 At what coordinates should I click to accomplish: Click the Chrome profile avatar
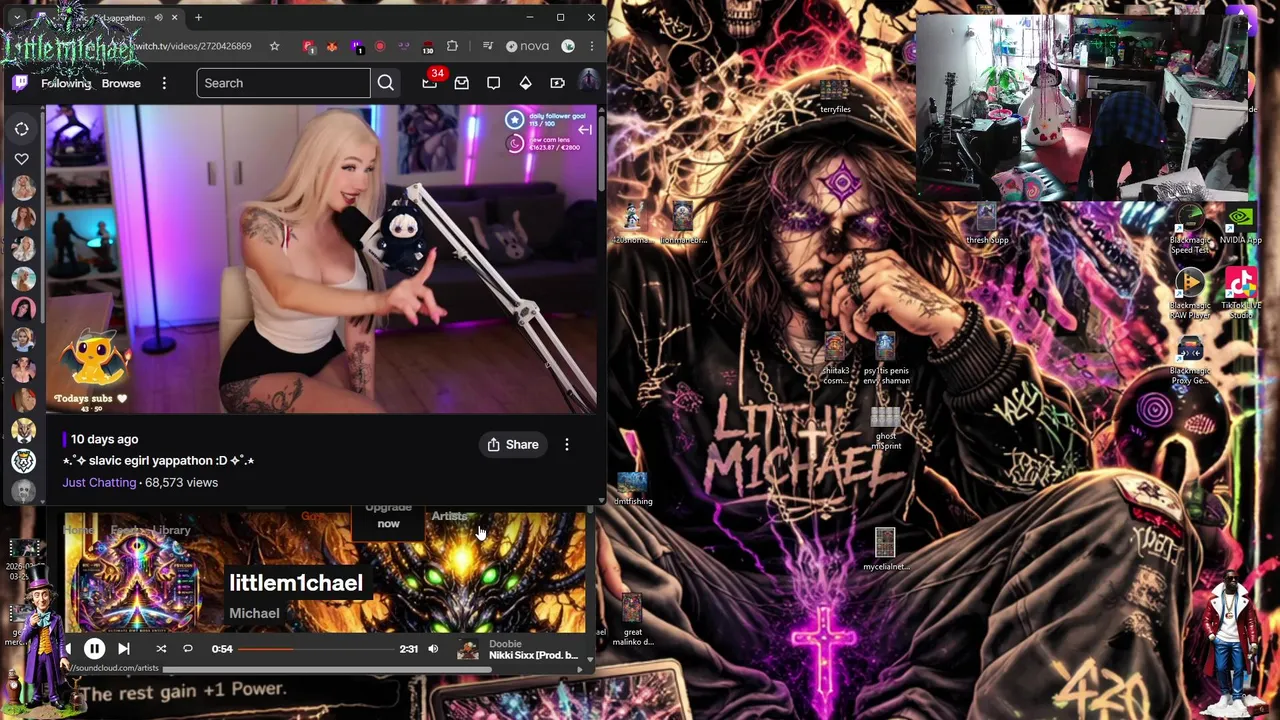568,46
